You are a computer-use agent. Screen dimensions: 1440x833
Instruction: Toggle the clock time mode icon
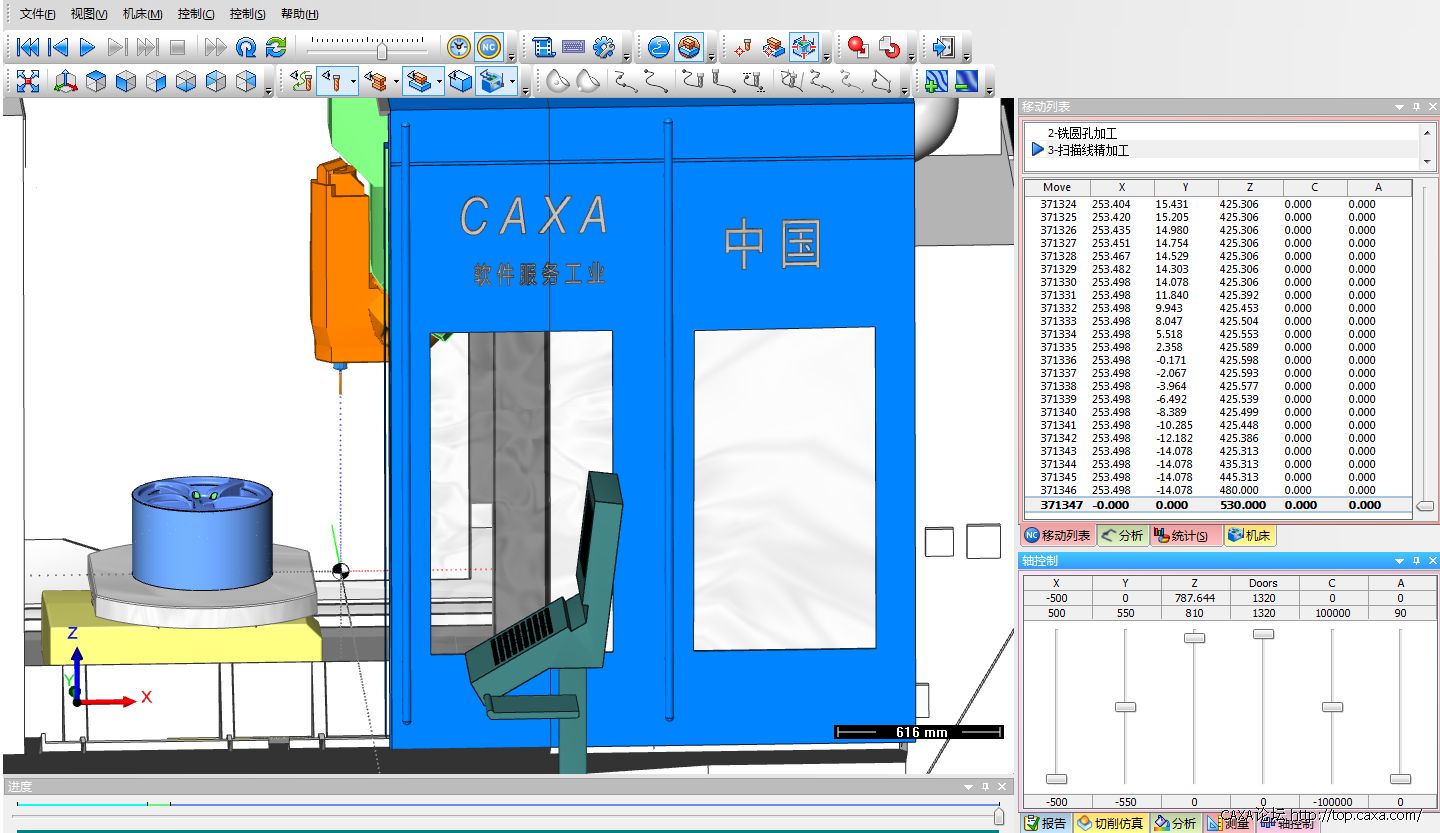[x=458, y=46]
